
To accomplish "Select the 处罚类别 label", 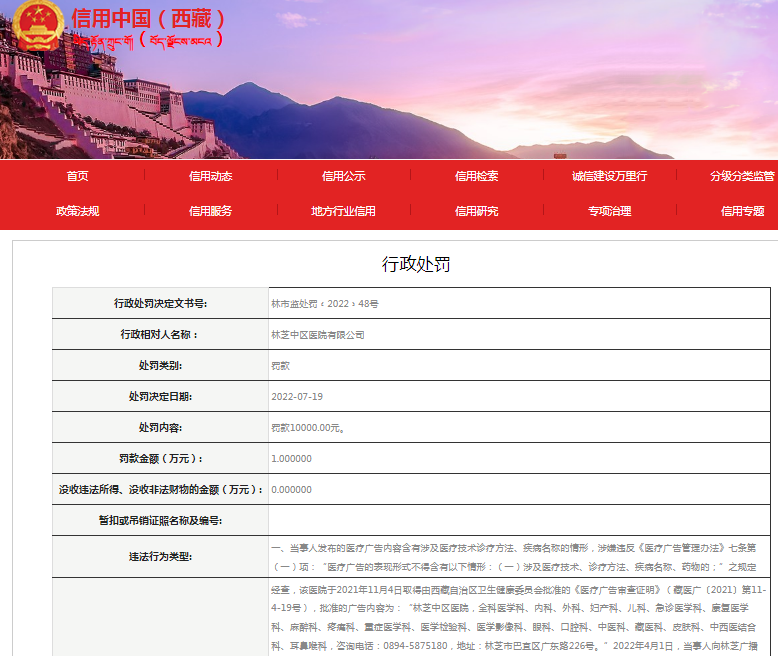I will pyautogui.click(x=160, y=365).
